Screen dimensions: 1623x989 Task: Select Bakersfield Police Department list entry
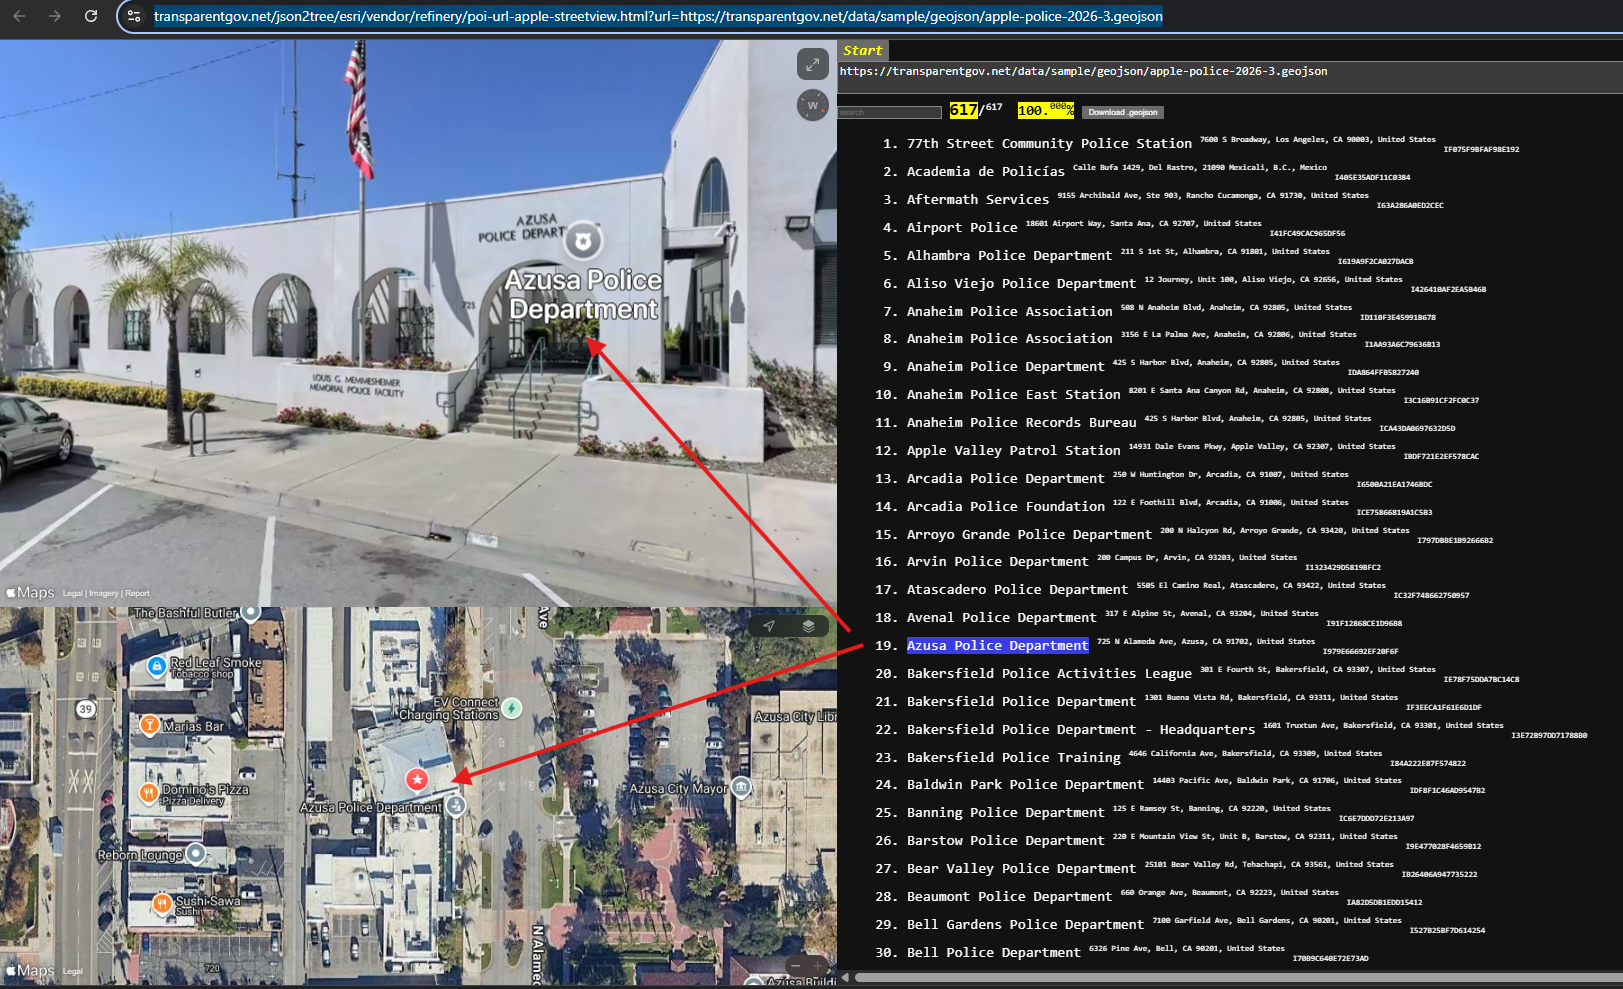[x=1020, y=702]
